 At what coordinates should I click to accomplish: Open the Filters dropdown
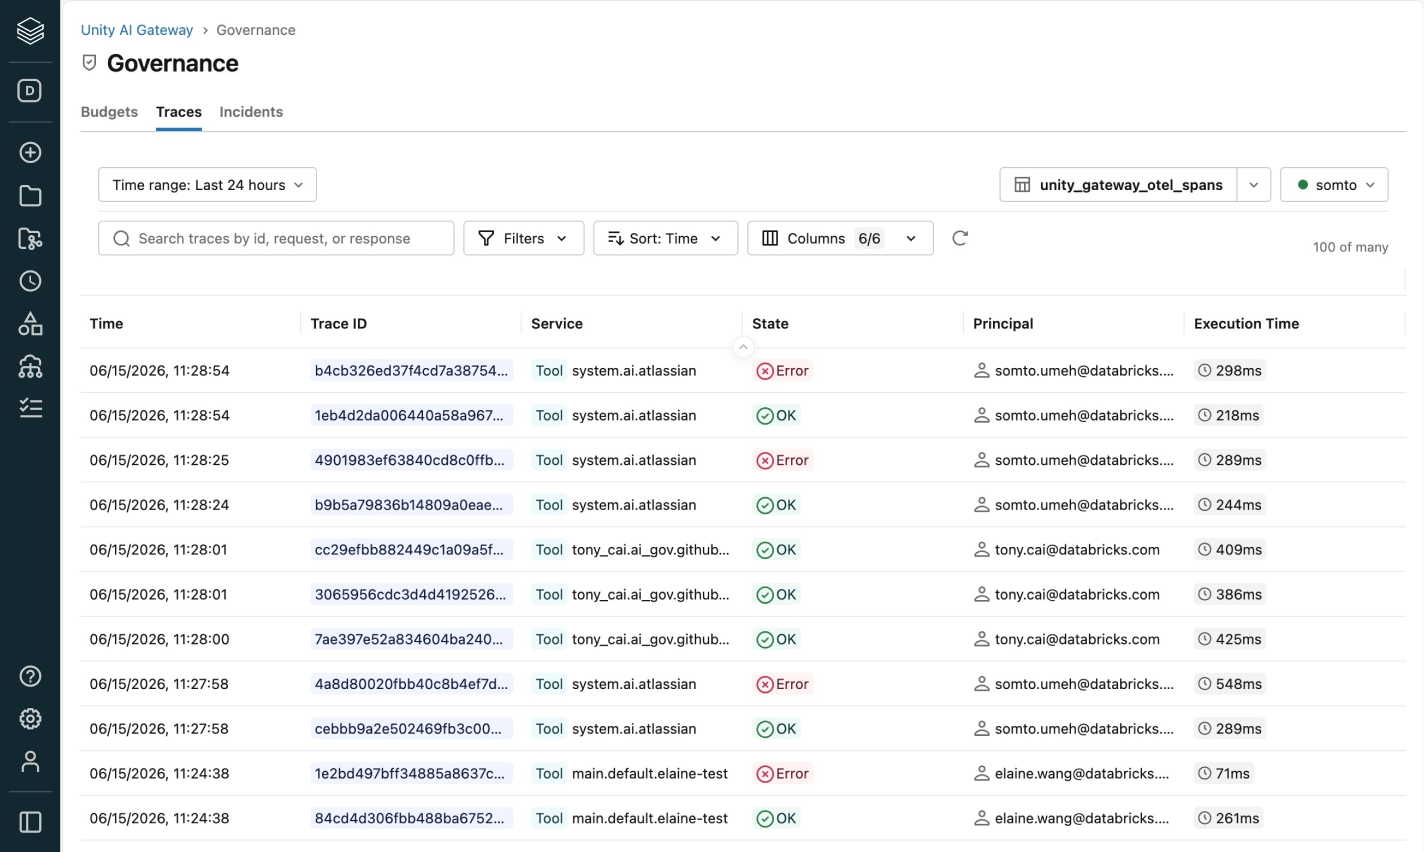(x=523, y=238)
